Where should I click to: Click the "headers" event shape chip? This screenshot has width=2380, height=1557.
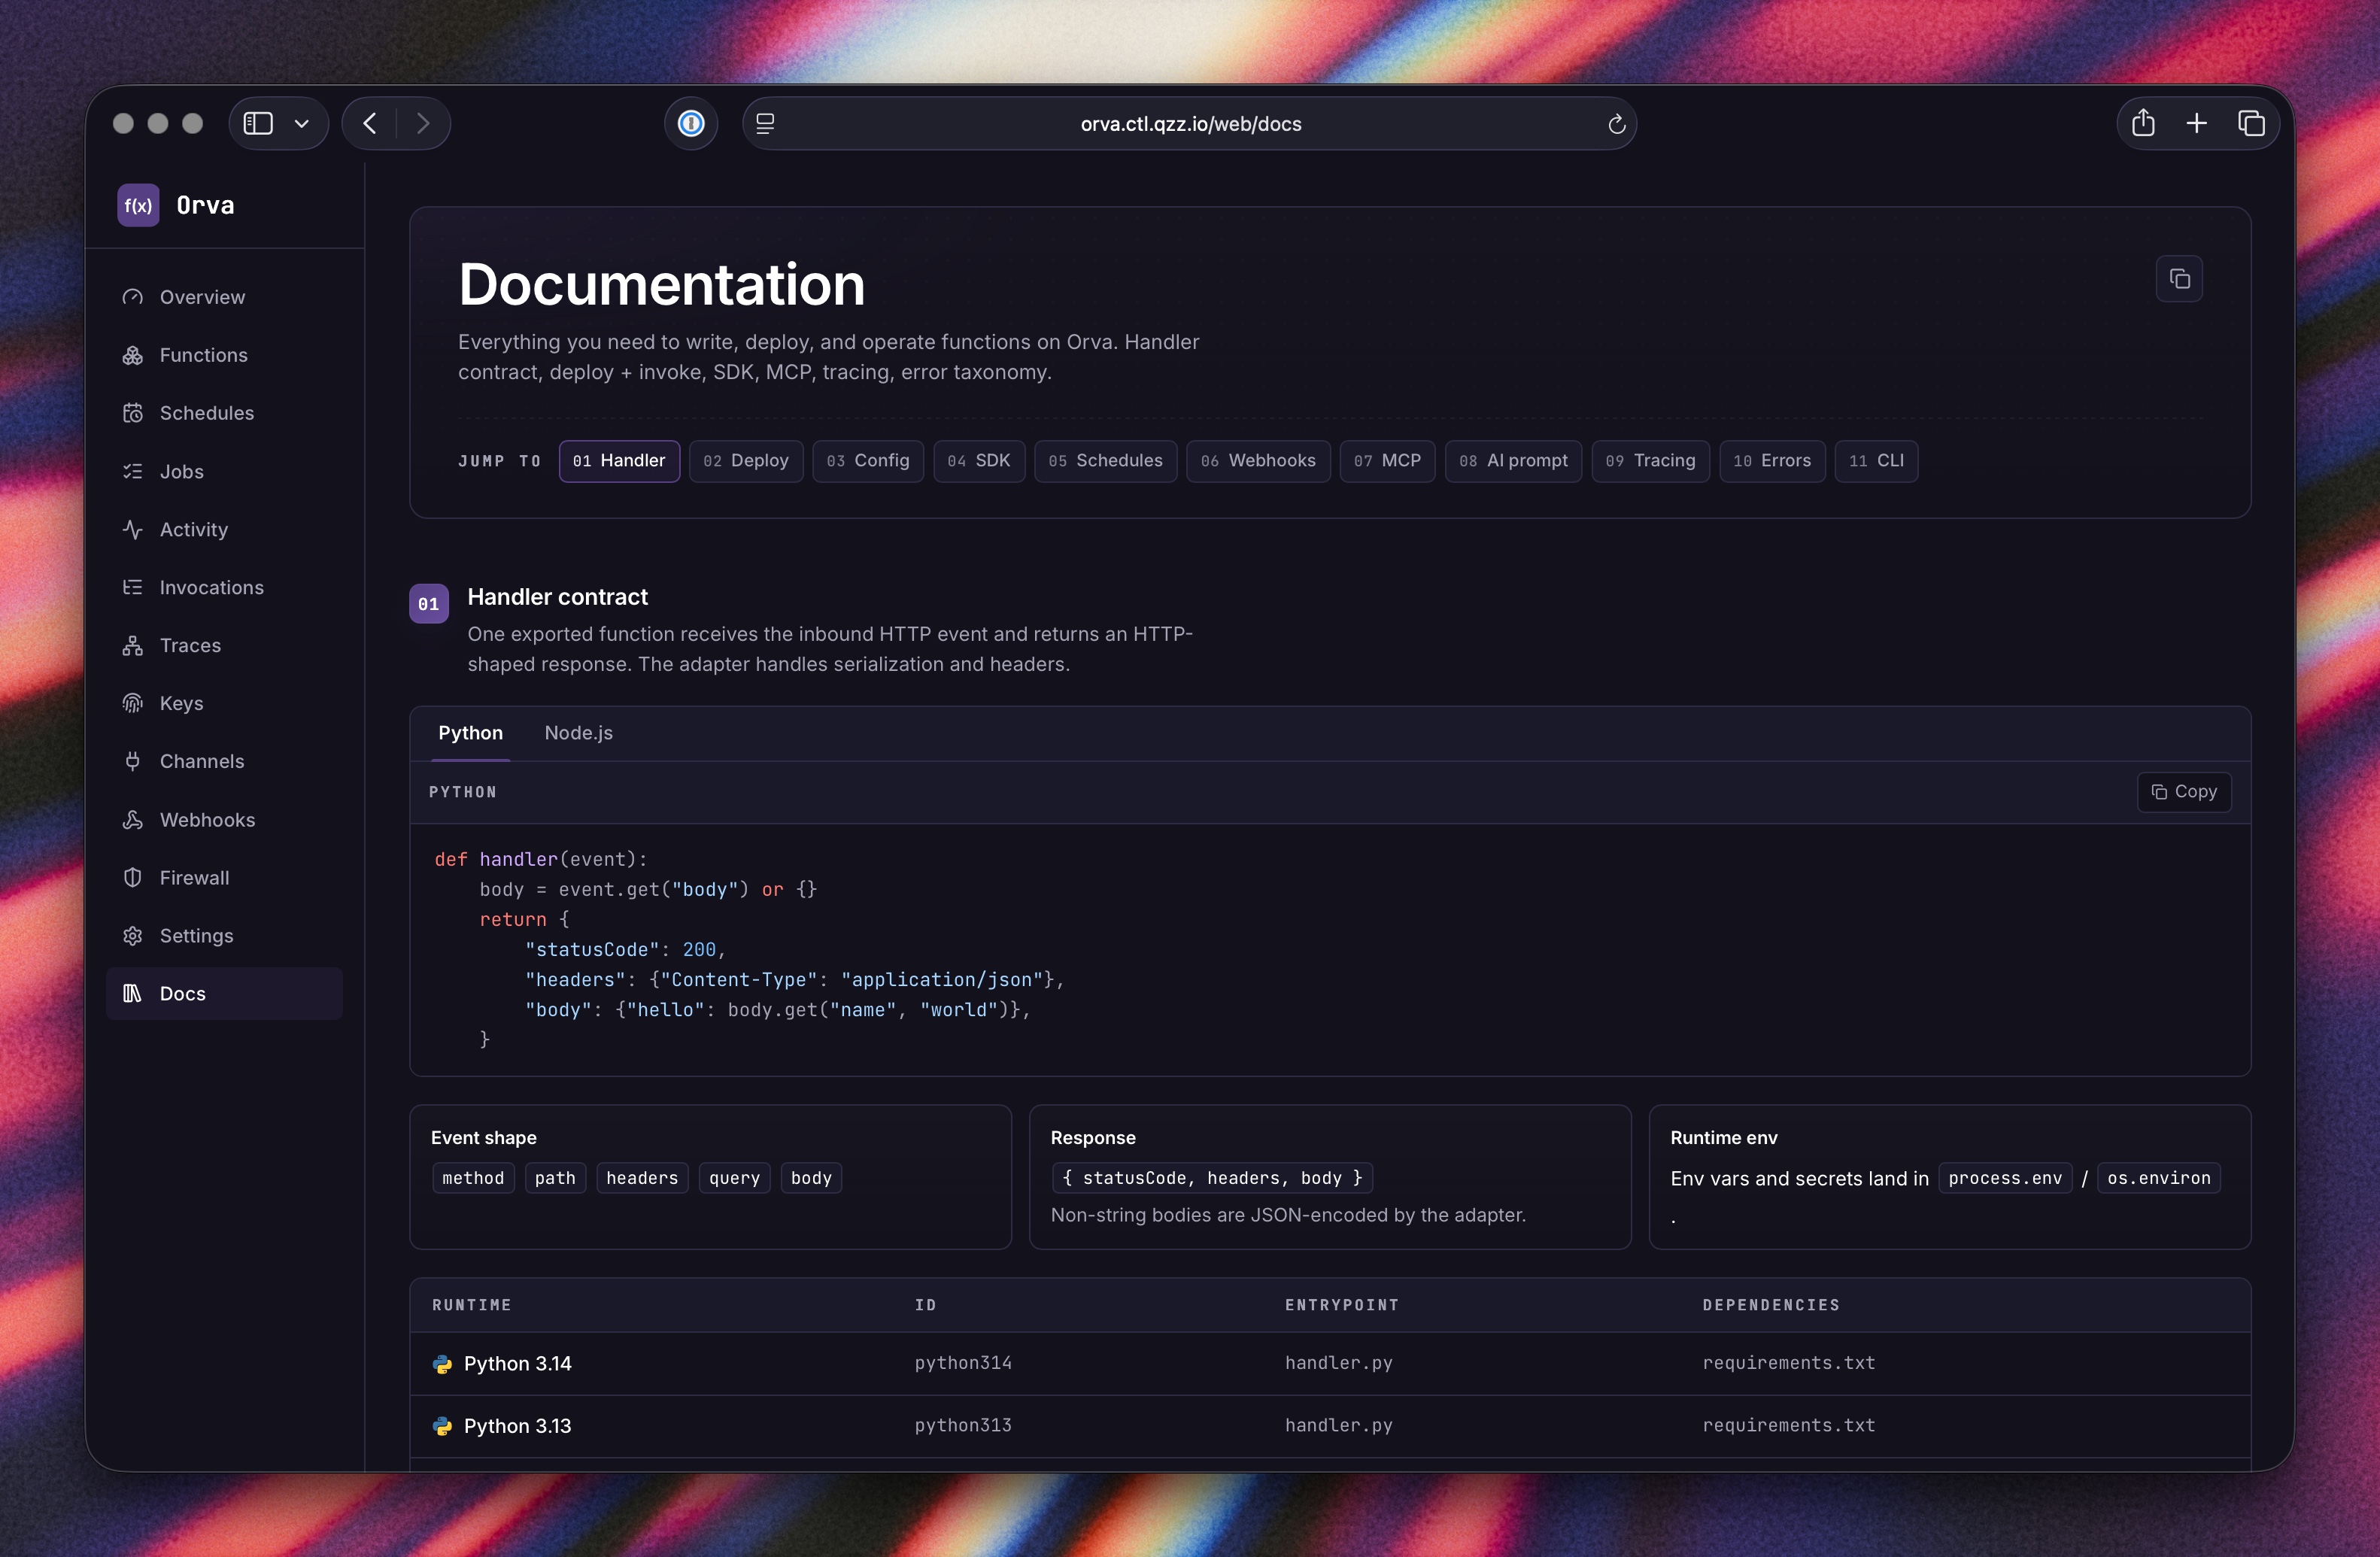(x=642, y=1178)
